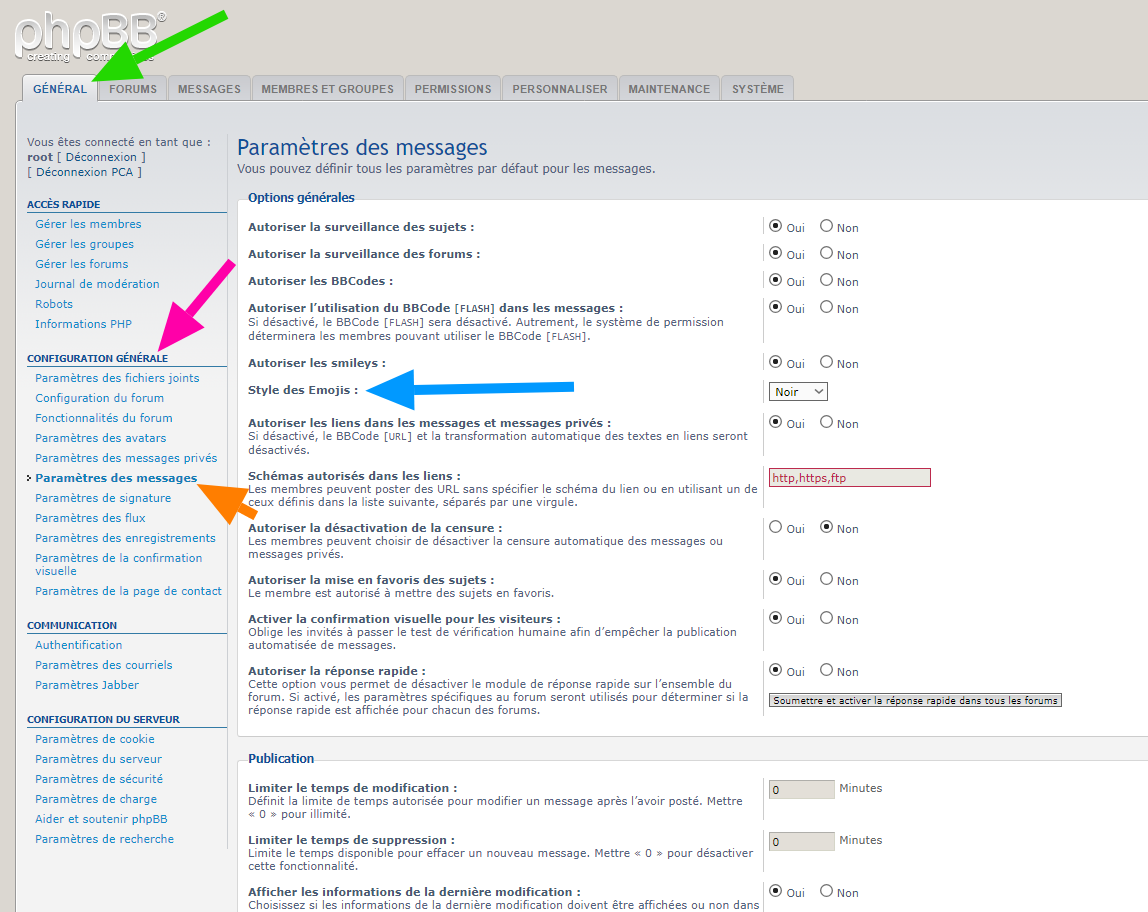Select Non for Autoriser les BBCodes

tap(827, 281)
